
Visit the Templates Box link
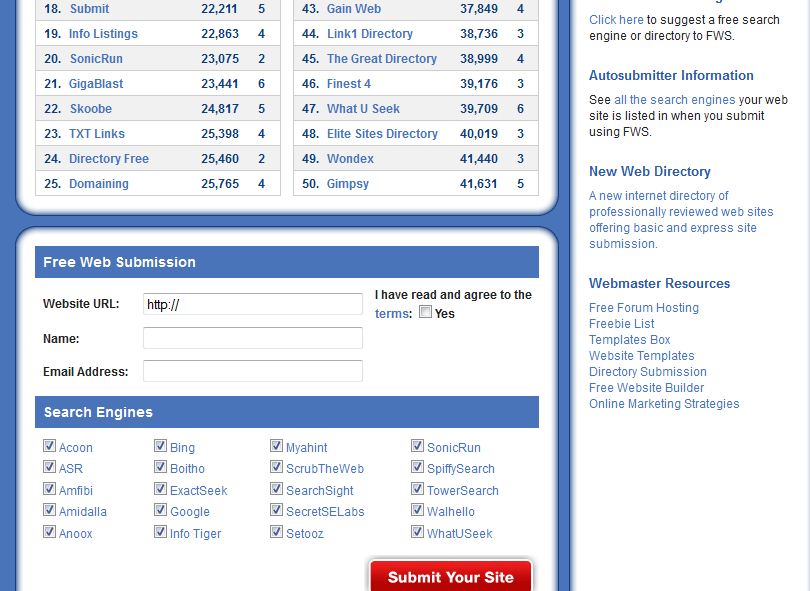(630, 340)
